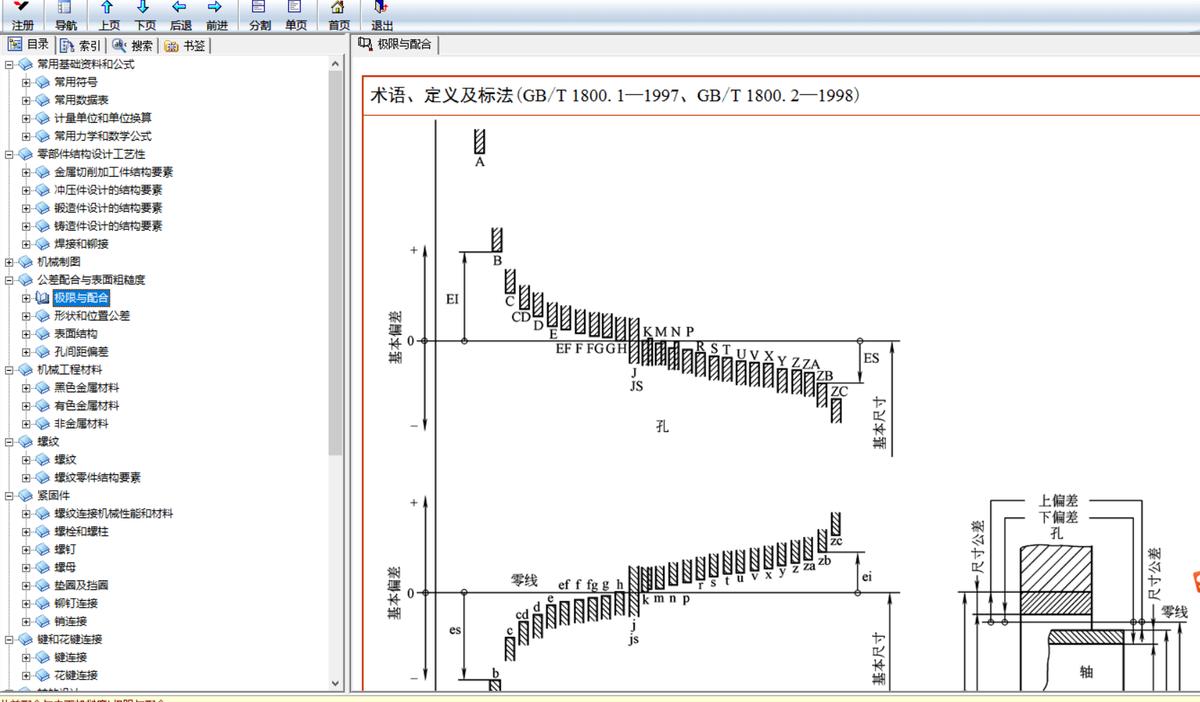The height and width of the screenshot is (702, 1200).
Task: Open the 搜索 search tab
Action: (132, 45)
